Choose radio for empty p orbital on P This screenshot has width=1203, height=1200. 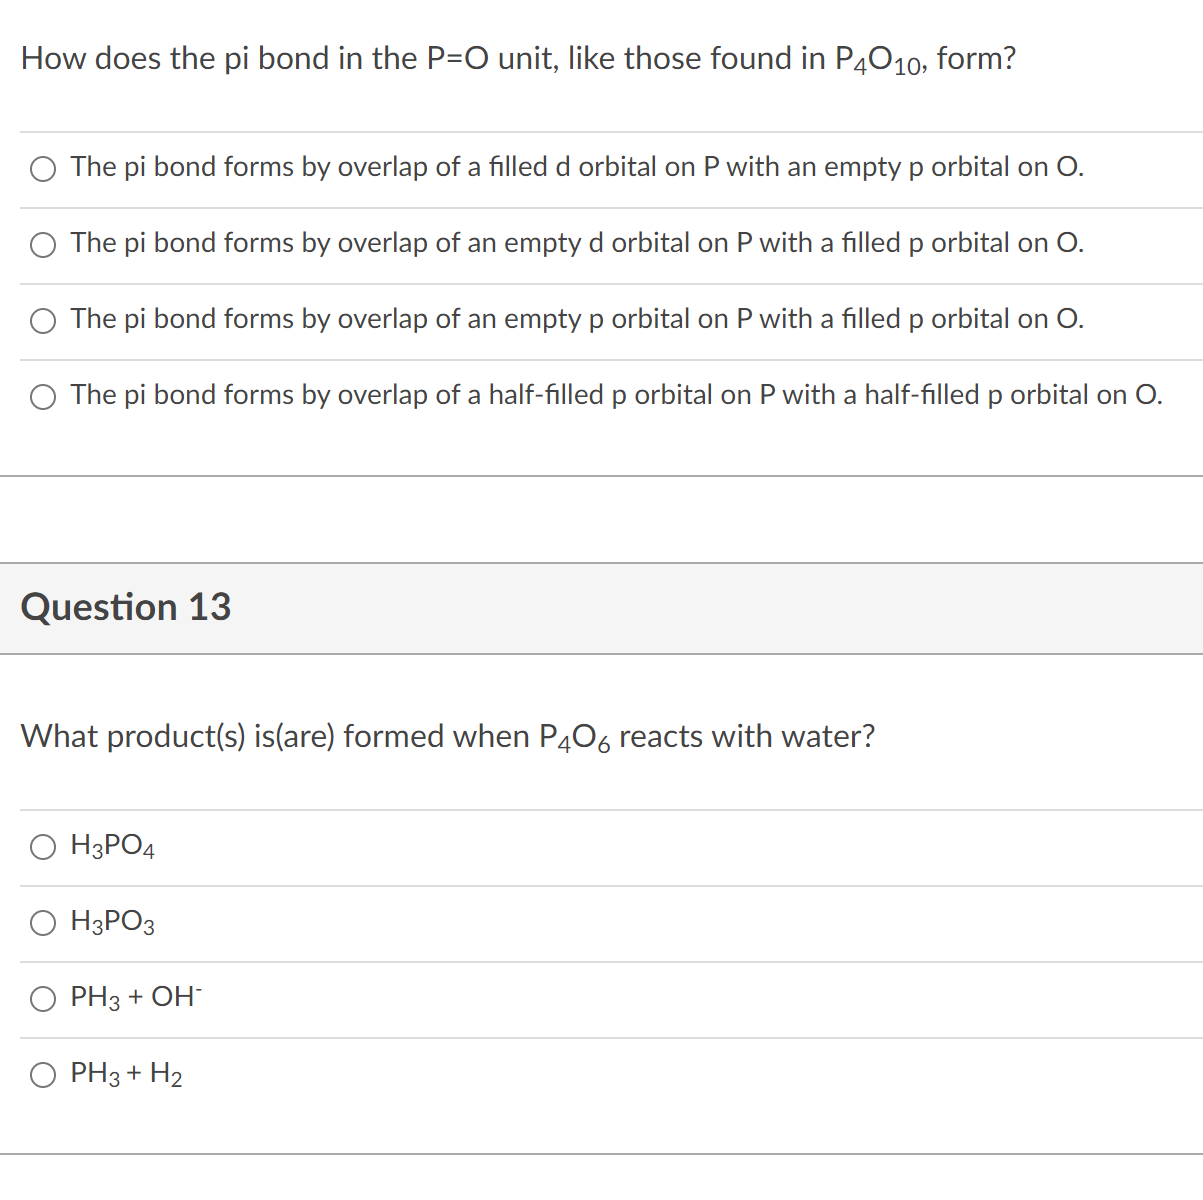(x=43, y=321)
